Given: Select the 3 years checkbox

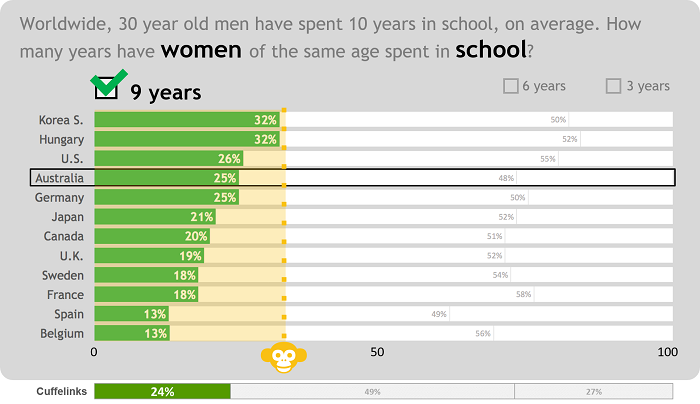Looking at the screenshot, I should (x=614, y=86).
